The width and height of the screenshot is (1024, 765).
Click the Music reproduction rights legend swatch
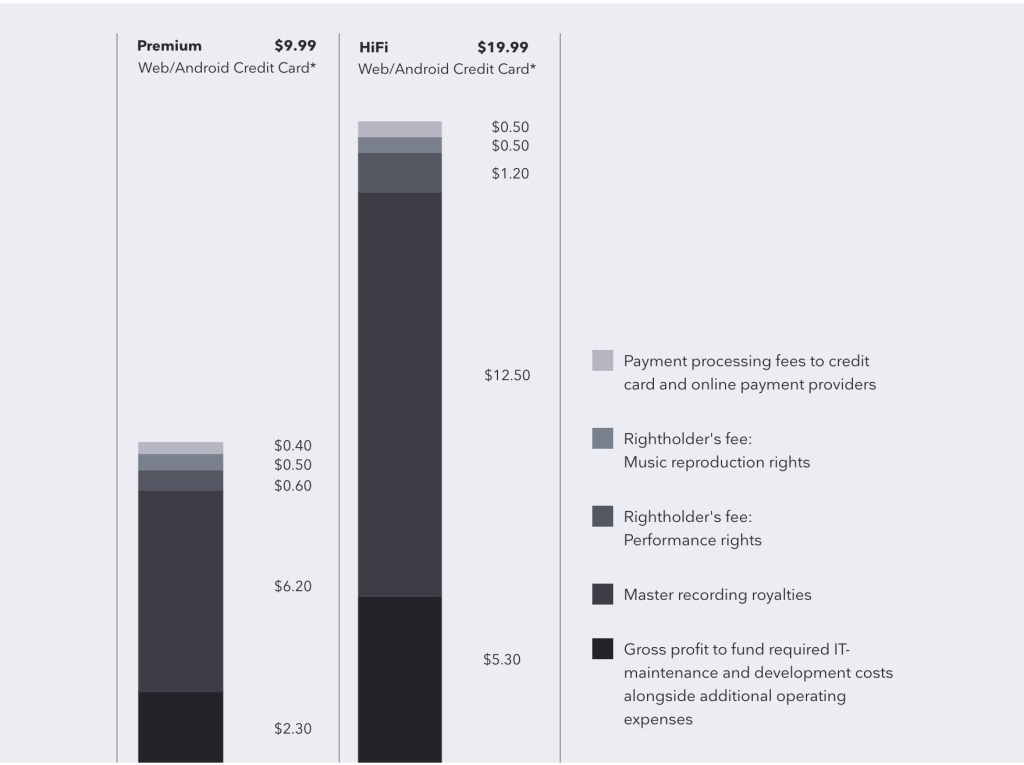pos(602,438)
